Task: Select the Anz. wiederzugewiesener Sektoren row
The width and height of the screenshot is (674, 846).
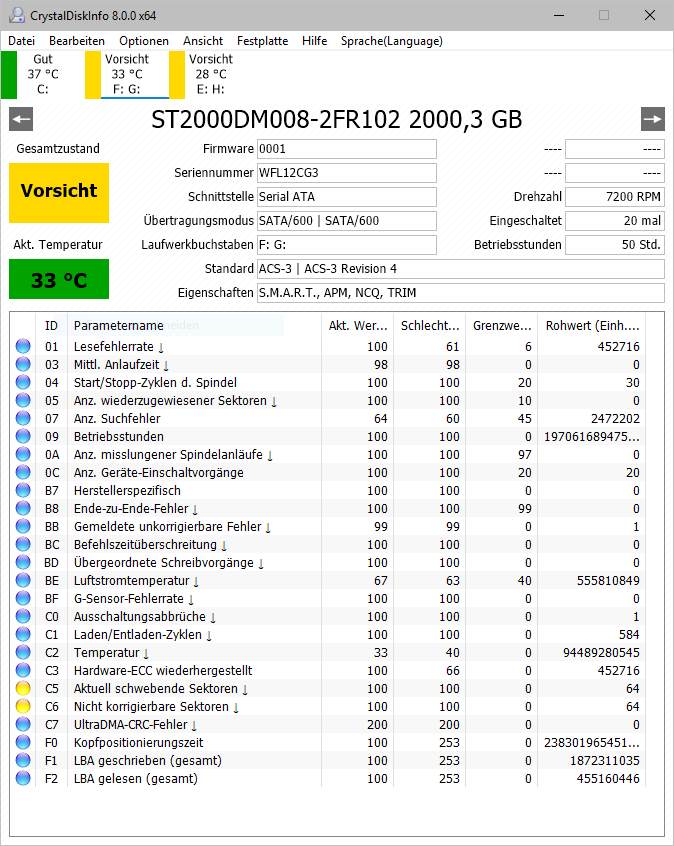Action: click(x=328, y=400)
